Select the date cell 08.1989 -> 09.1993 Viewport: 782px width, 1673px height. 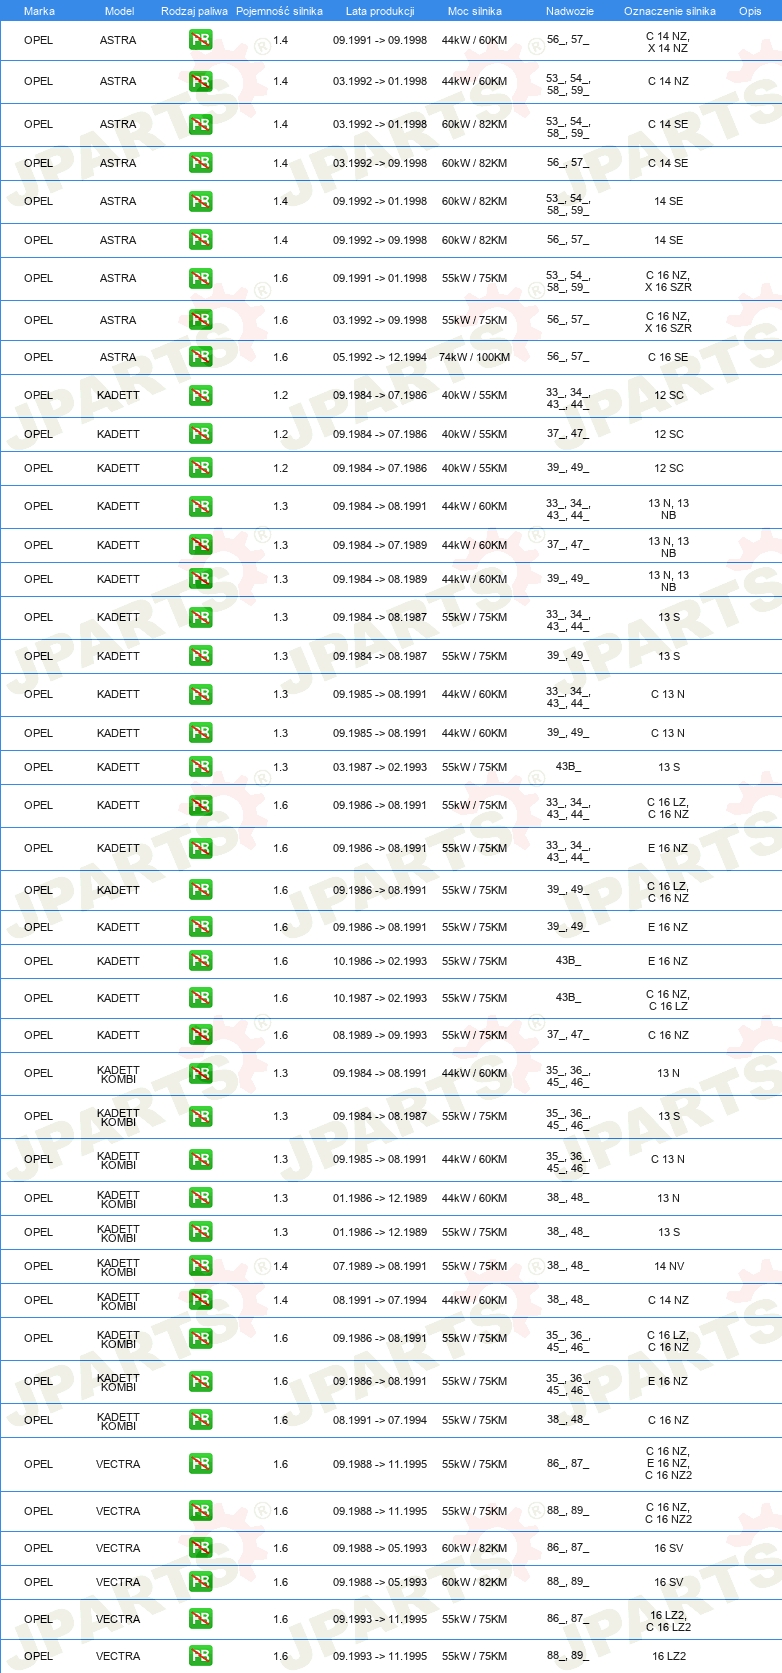pyautogui.click(x=380, y=1036)
